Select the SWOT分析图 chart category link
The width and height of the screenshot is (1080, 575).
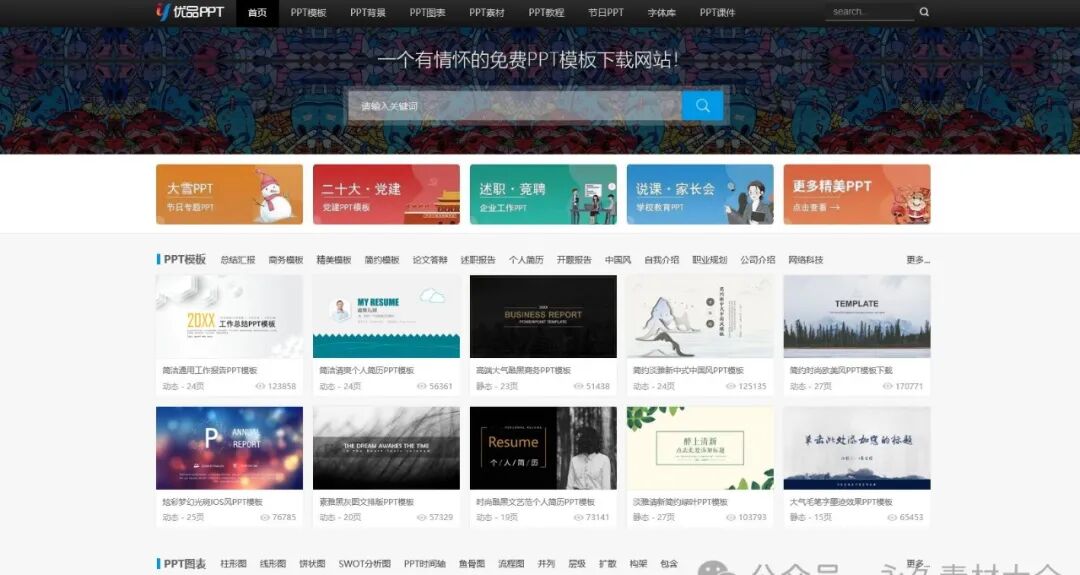[x=364, y=563]
